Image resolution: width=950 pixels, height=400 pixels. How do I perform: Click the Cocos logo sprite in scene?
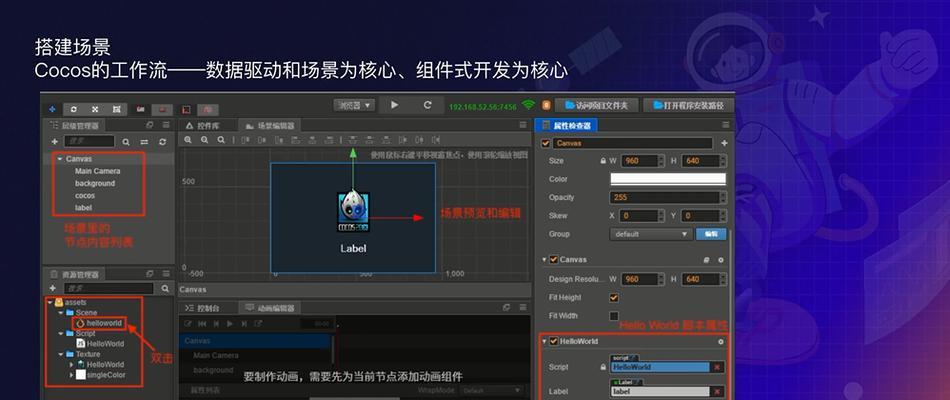(x=353, y=212)
